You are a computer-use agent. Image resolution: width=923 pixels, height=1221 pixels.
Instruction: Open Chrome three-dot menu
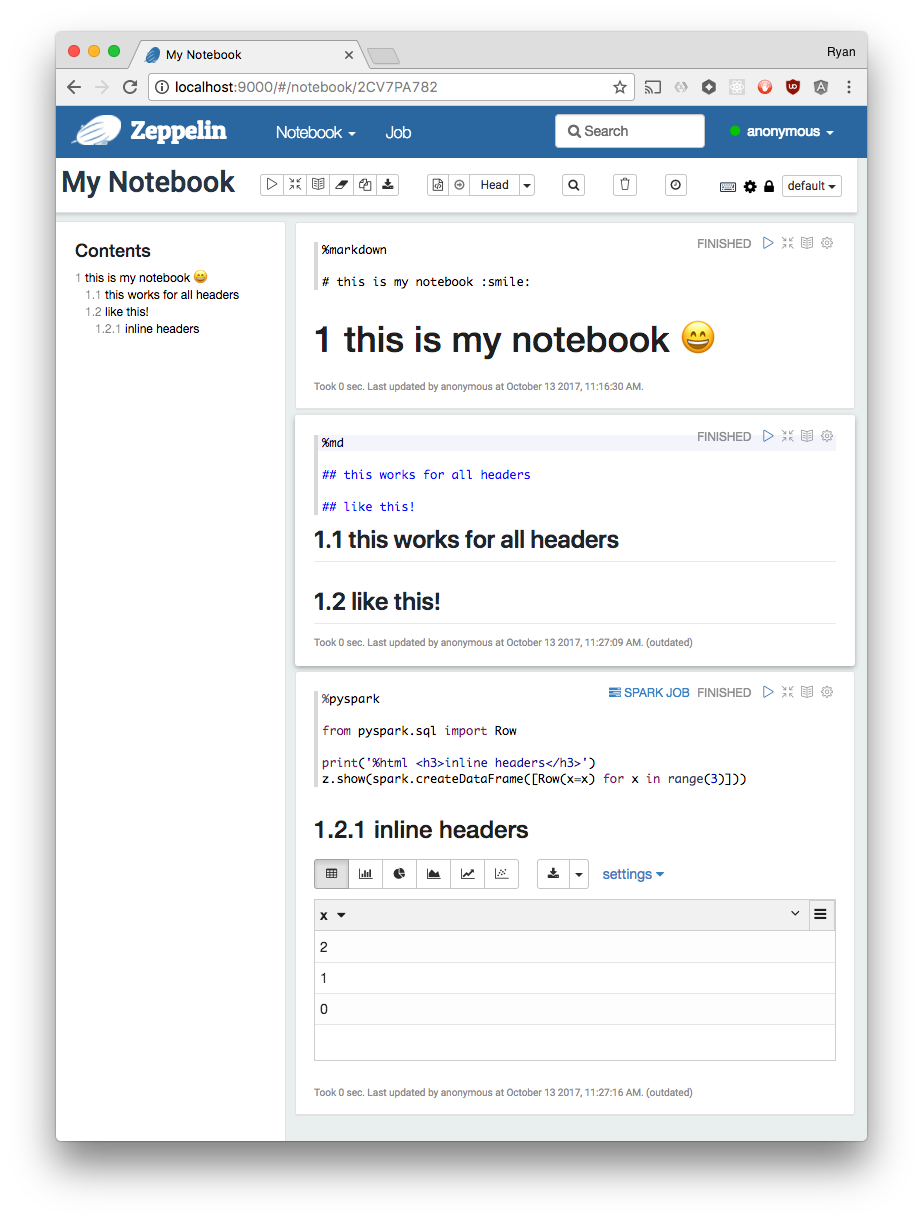tap(849, 87)
